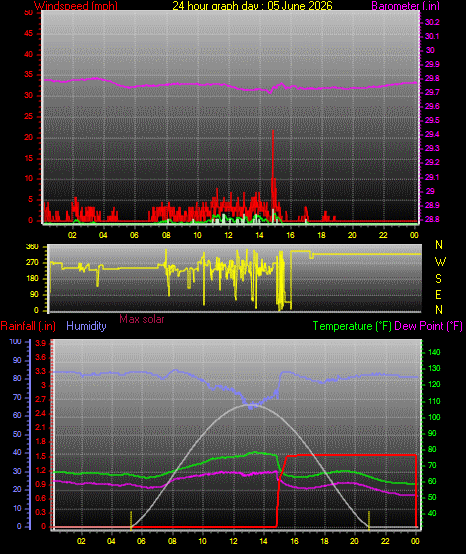466x554 pixels.
Task: Click the rainfall scale value '0.9'
Action: (x=41, y=484)
